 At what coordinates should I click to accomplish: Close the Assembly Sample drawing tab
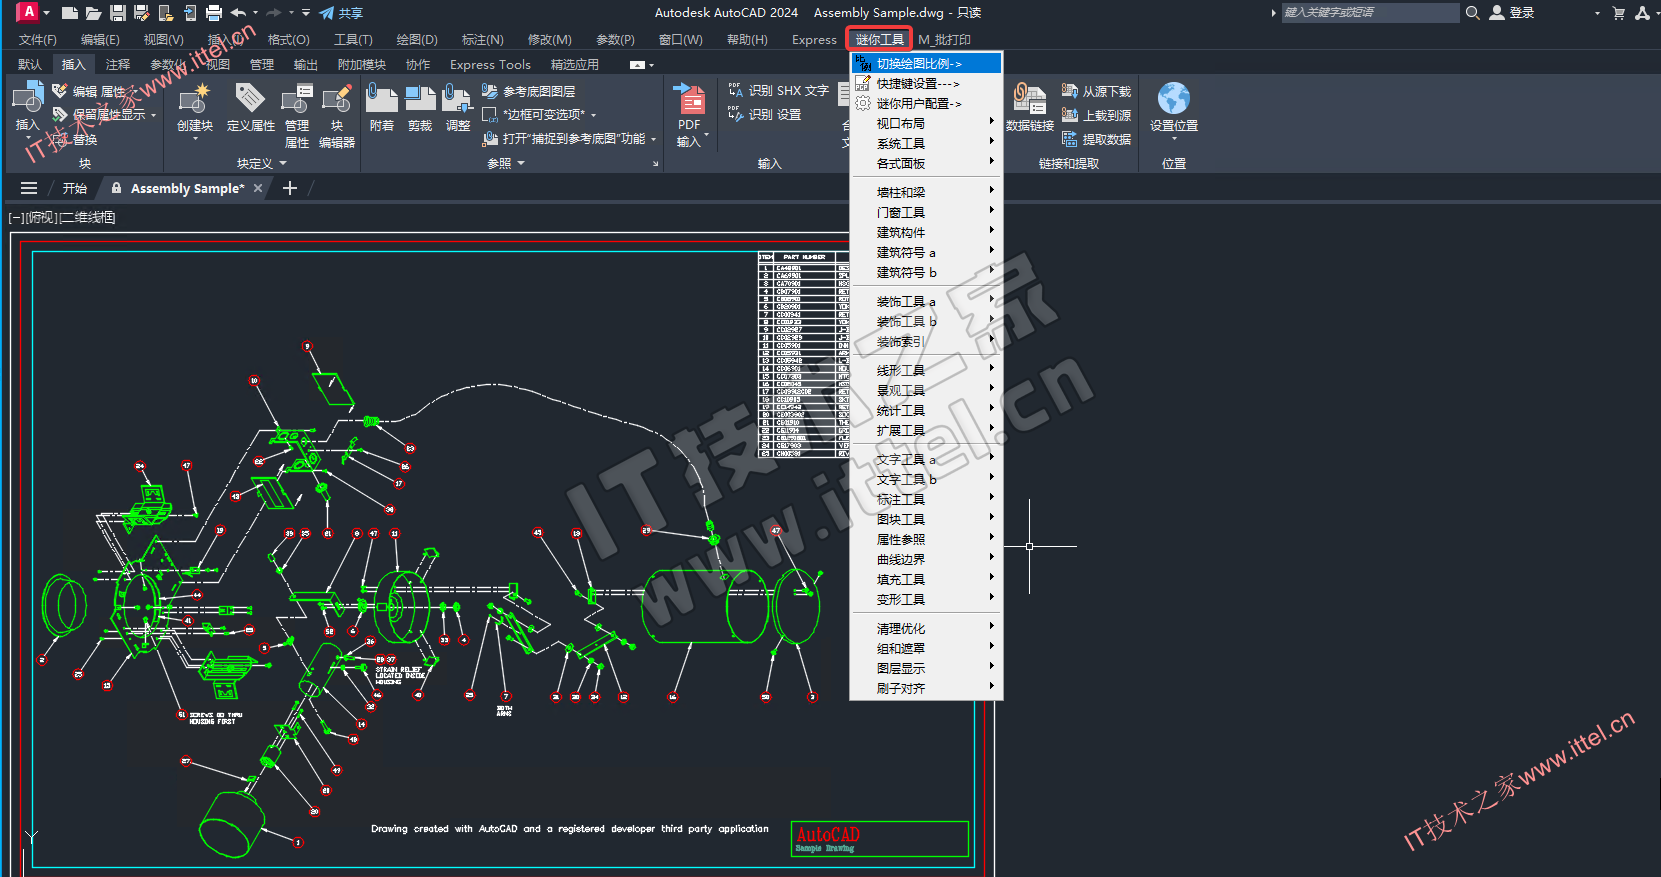click(258, 188)
